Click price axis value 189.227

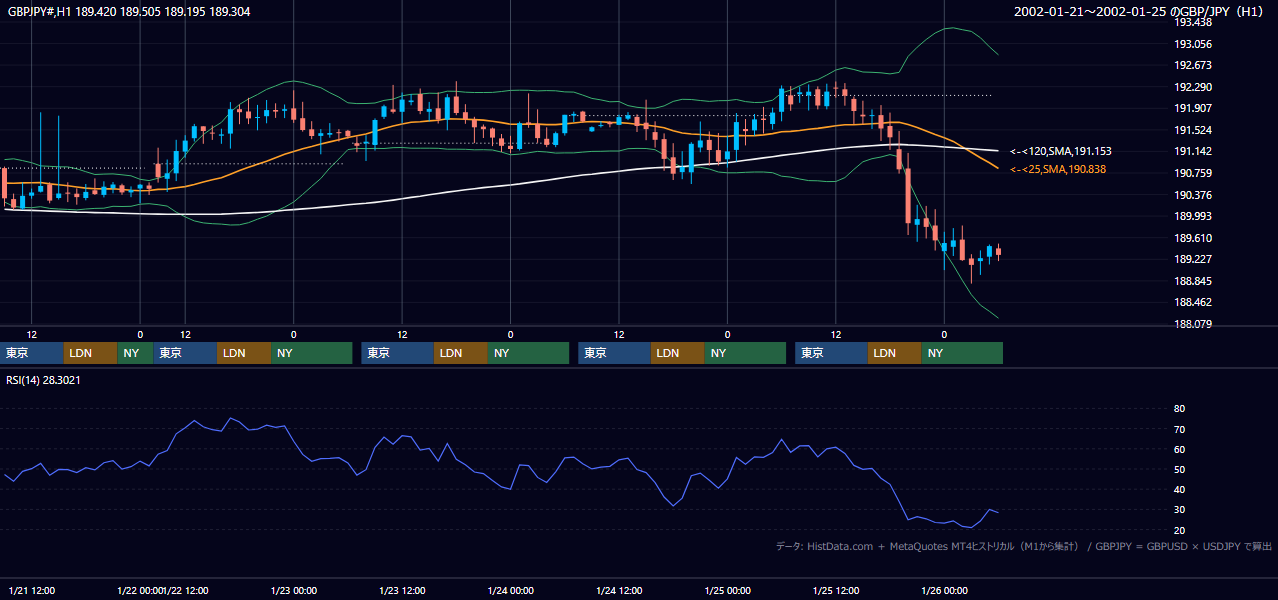(1193, 259)
